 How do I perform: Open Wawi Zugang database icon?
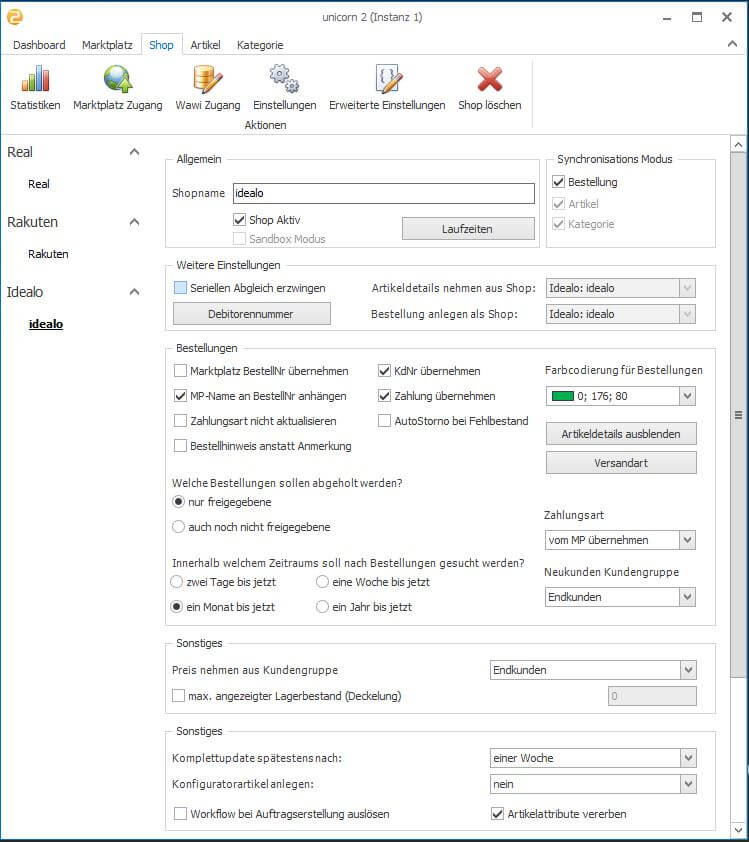click(x=207, y=79)
